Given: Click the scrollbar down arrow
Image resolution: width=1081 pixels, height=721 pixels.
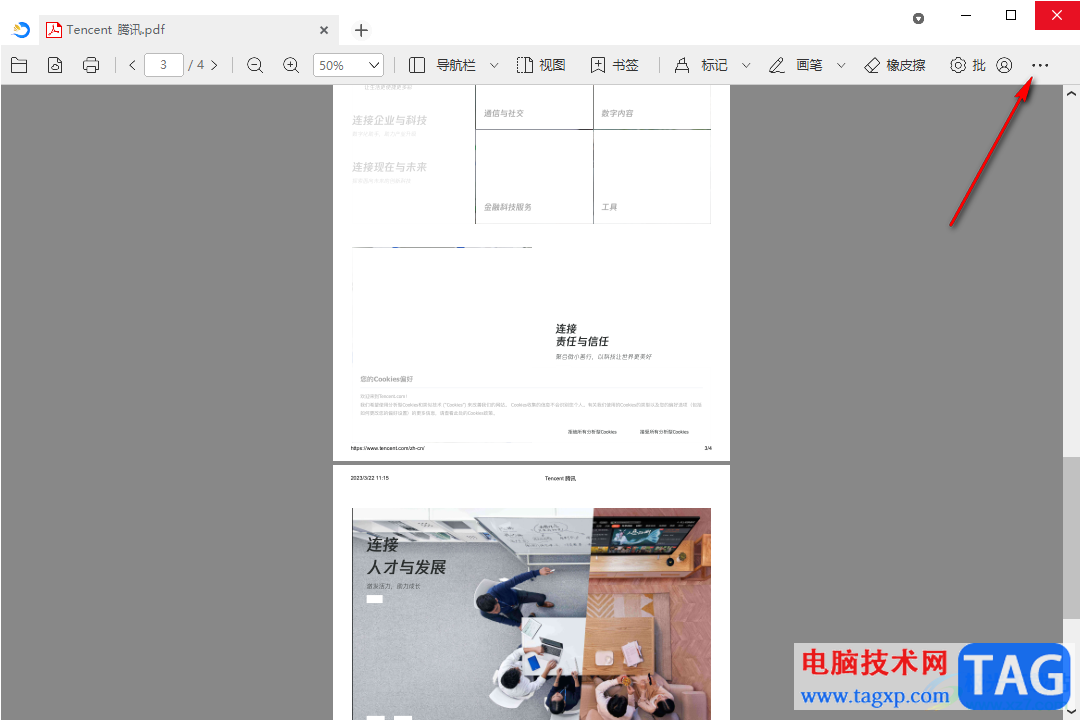Looking at the screenshot, I should (1071, 711).
